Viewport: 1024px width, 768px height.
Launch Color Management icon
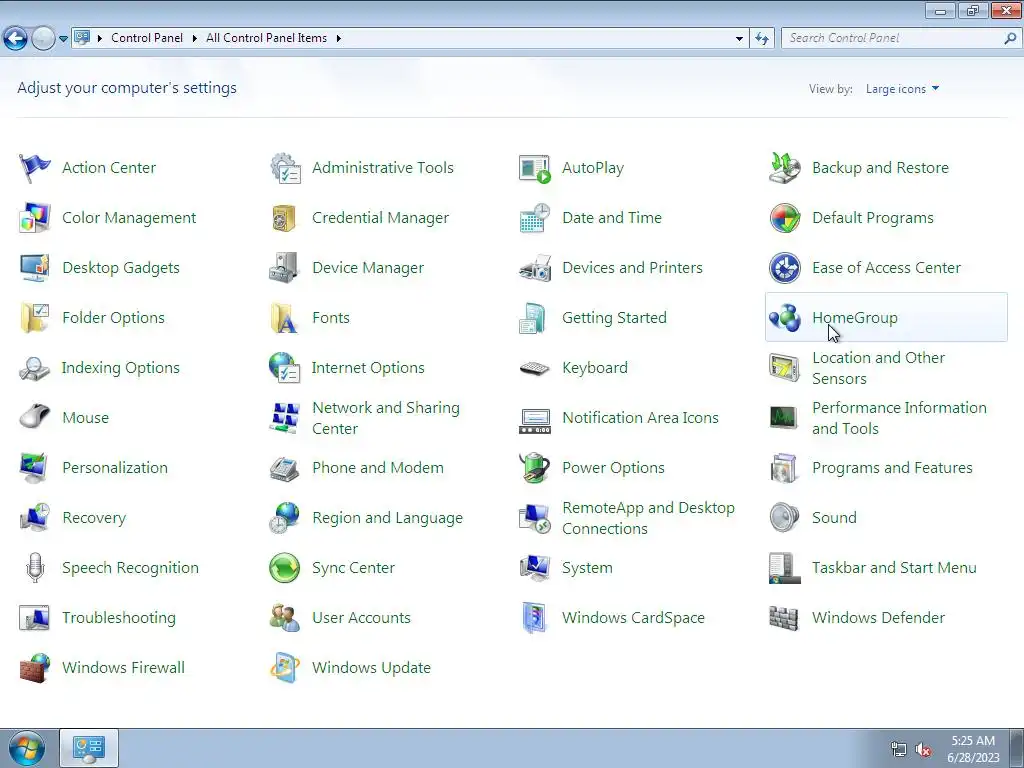(35, 218)
